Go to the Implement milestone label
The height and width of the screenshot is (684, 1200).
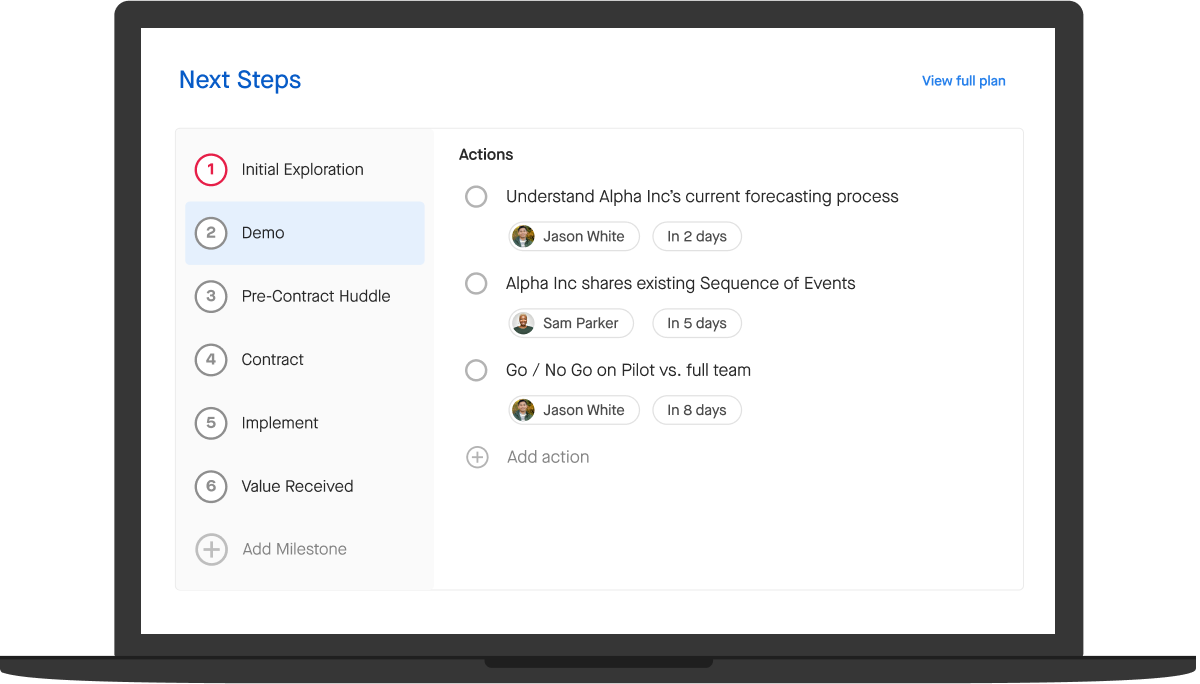[280, 423]
